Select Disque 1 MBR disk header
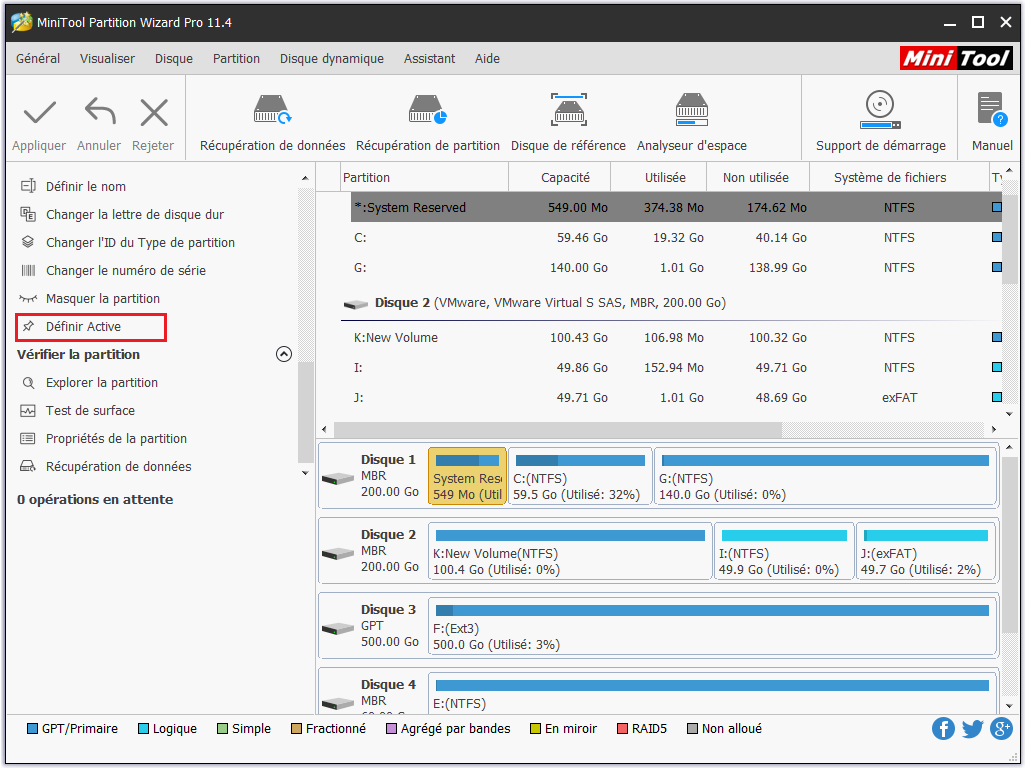Screen dimensions: 1025x768 point(373,476)
